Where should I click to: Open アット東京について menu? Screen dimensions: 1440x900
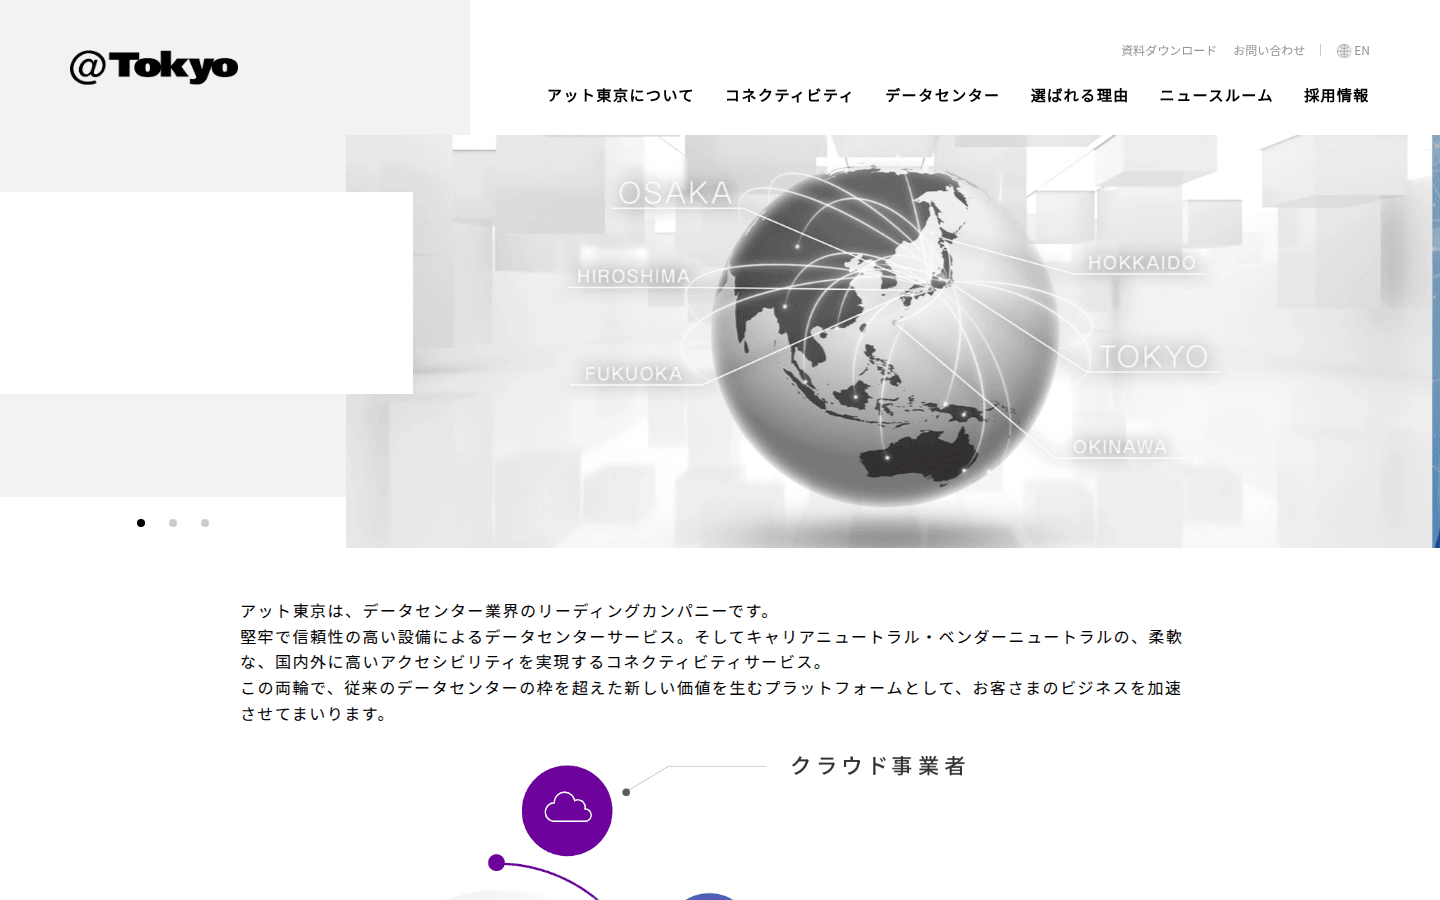pyautogui.click(x=620, y=96)
